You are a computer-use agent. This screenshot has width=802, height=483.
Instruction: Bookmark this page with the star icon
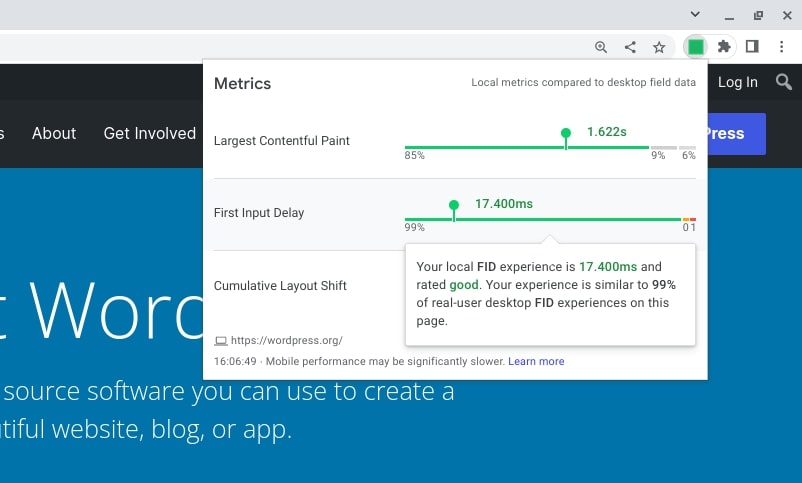pyautogui.click(x=659, y=47)
